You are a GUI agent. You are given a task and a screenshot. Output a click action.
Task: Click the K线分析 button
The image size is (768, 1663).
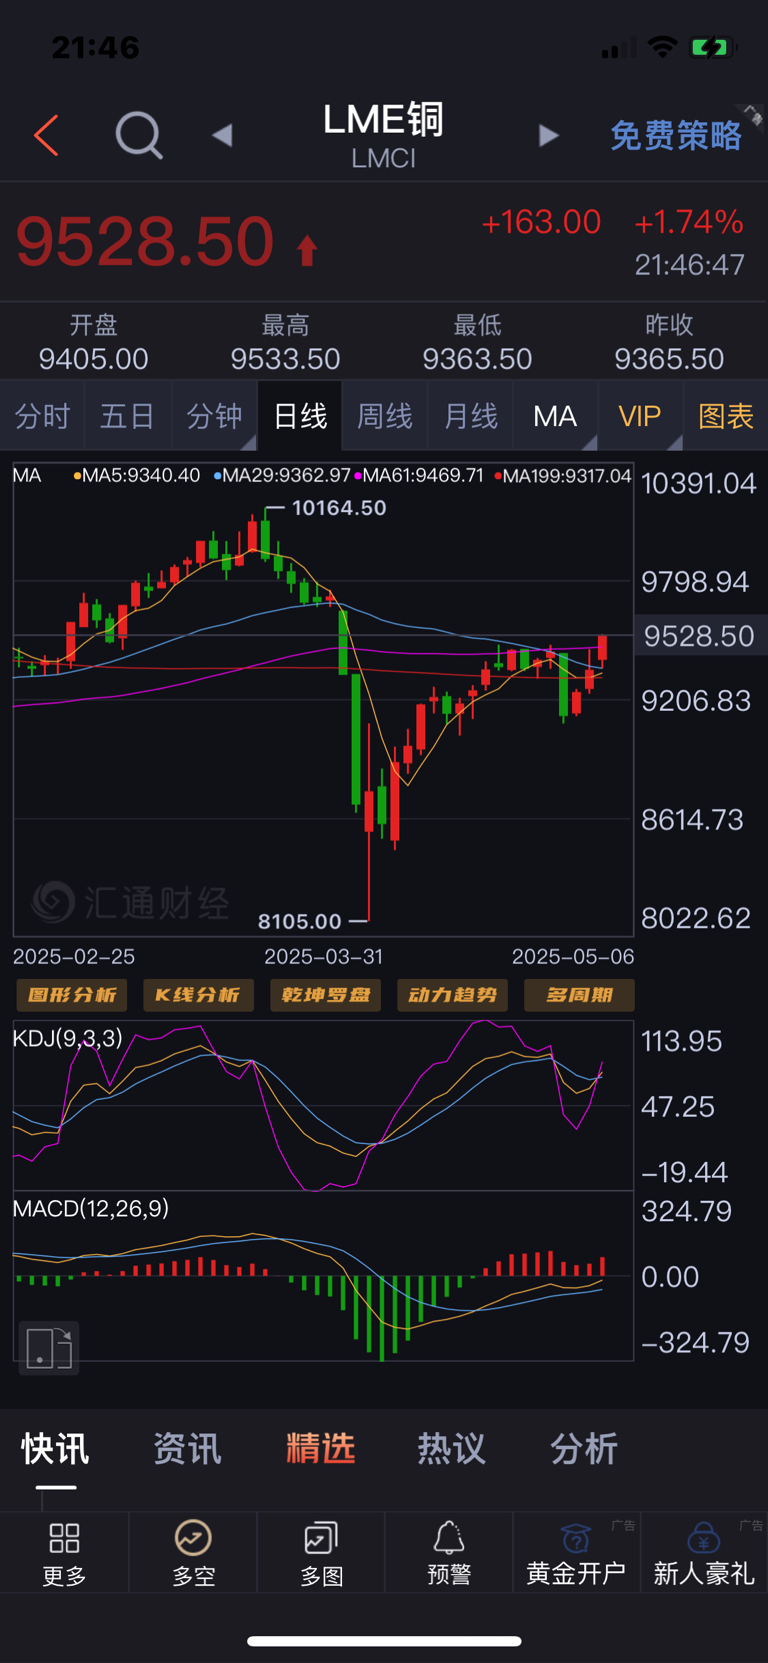coord(198,995)
